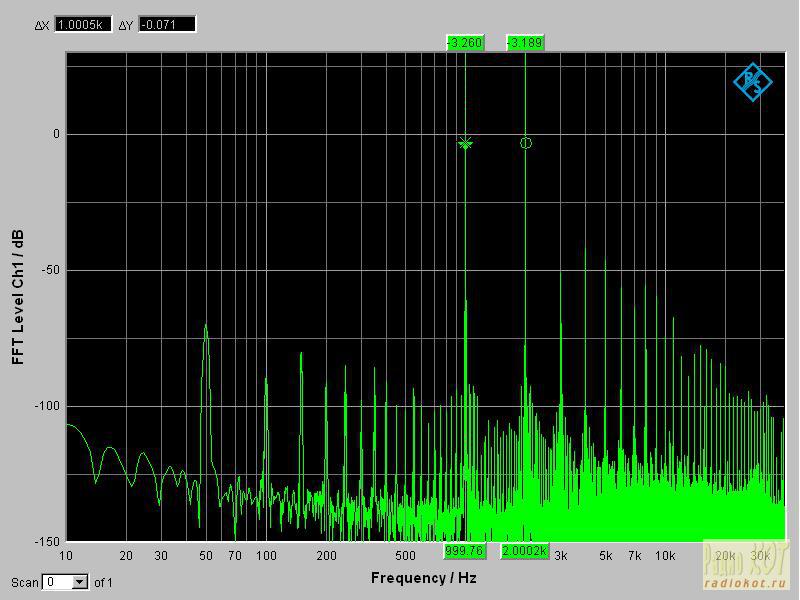800x600 pixels.
Task: Click the 200 x-axis tick label
Action: pos(326,556)
